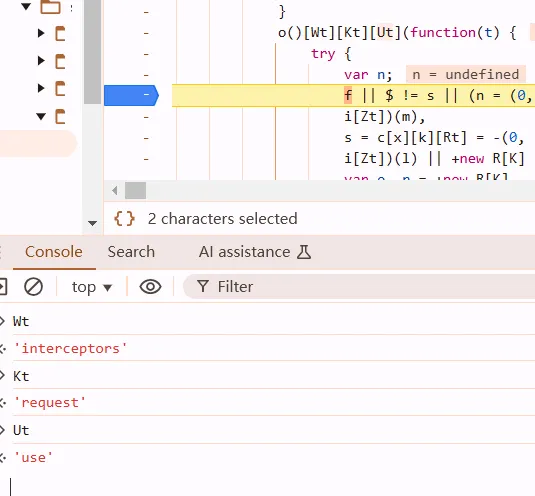The height and width of the screenshot is (496, 535).
Task: Click the top open folder icon in the tree
Action: point(50,6)
